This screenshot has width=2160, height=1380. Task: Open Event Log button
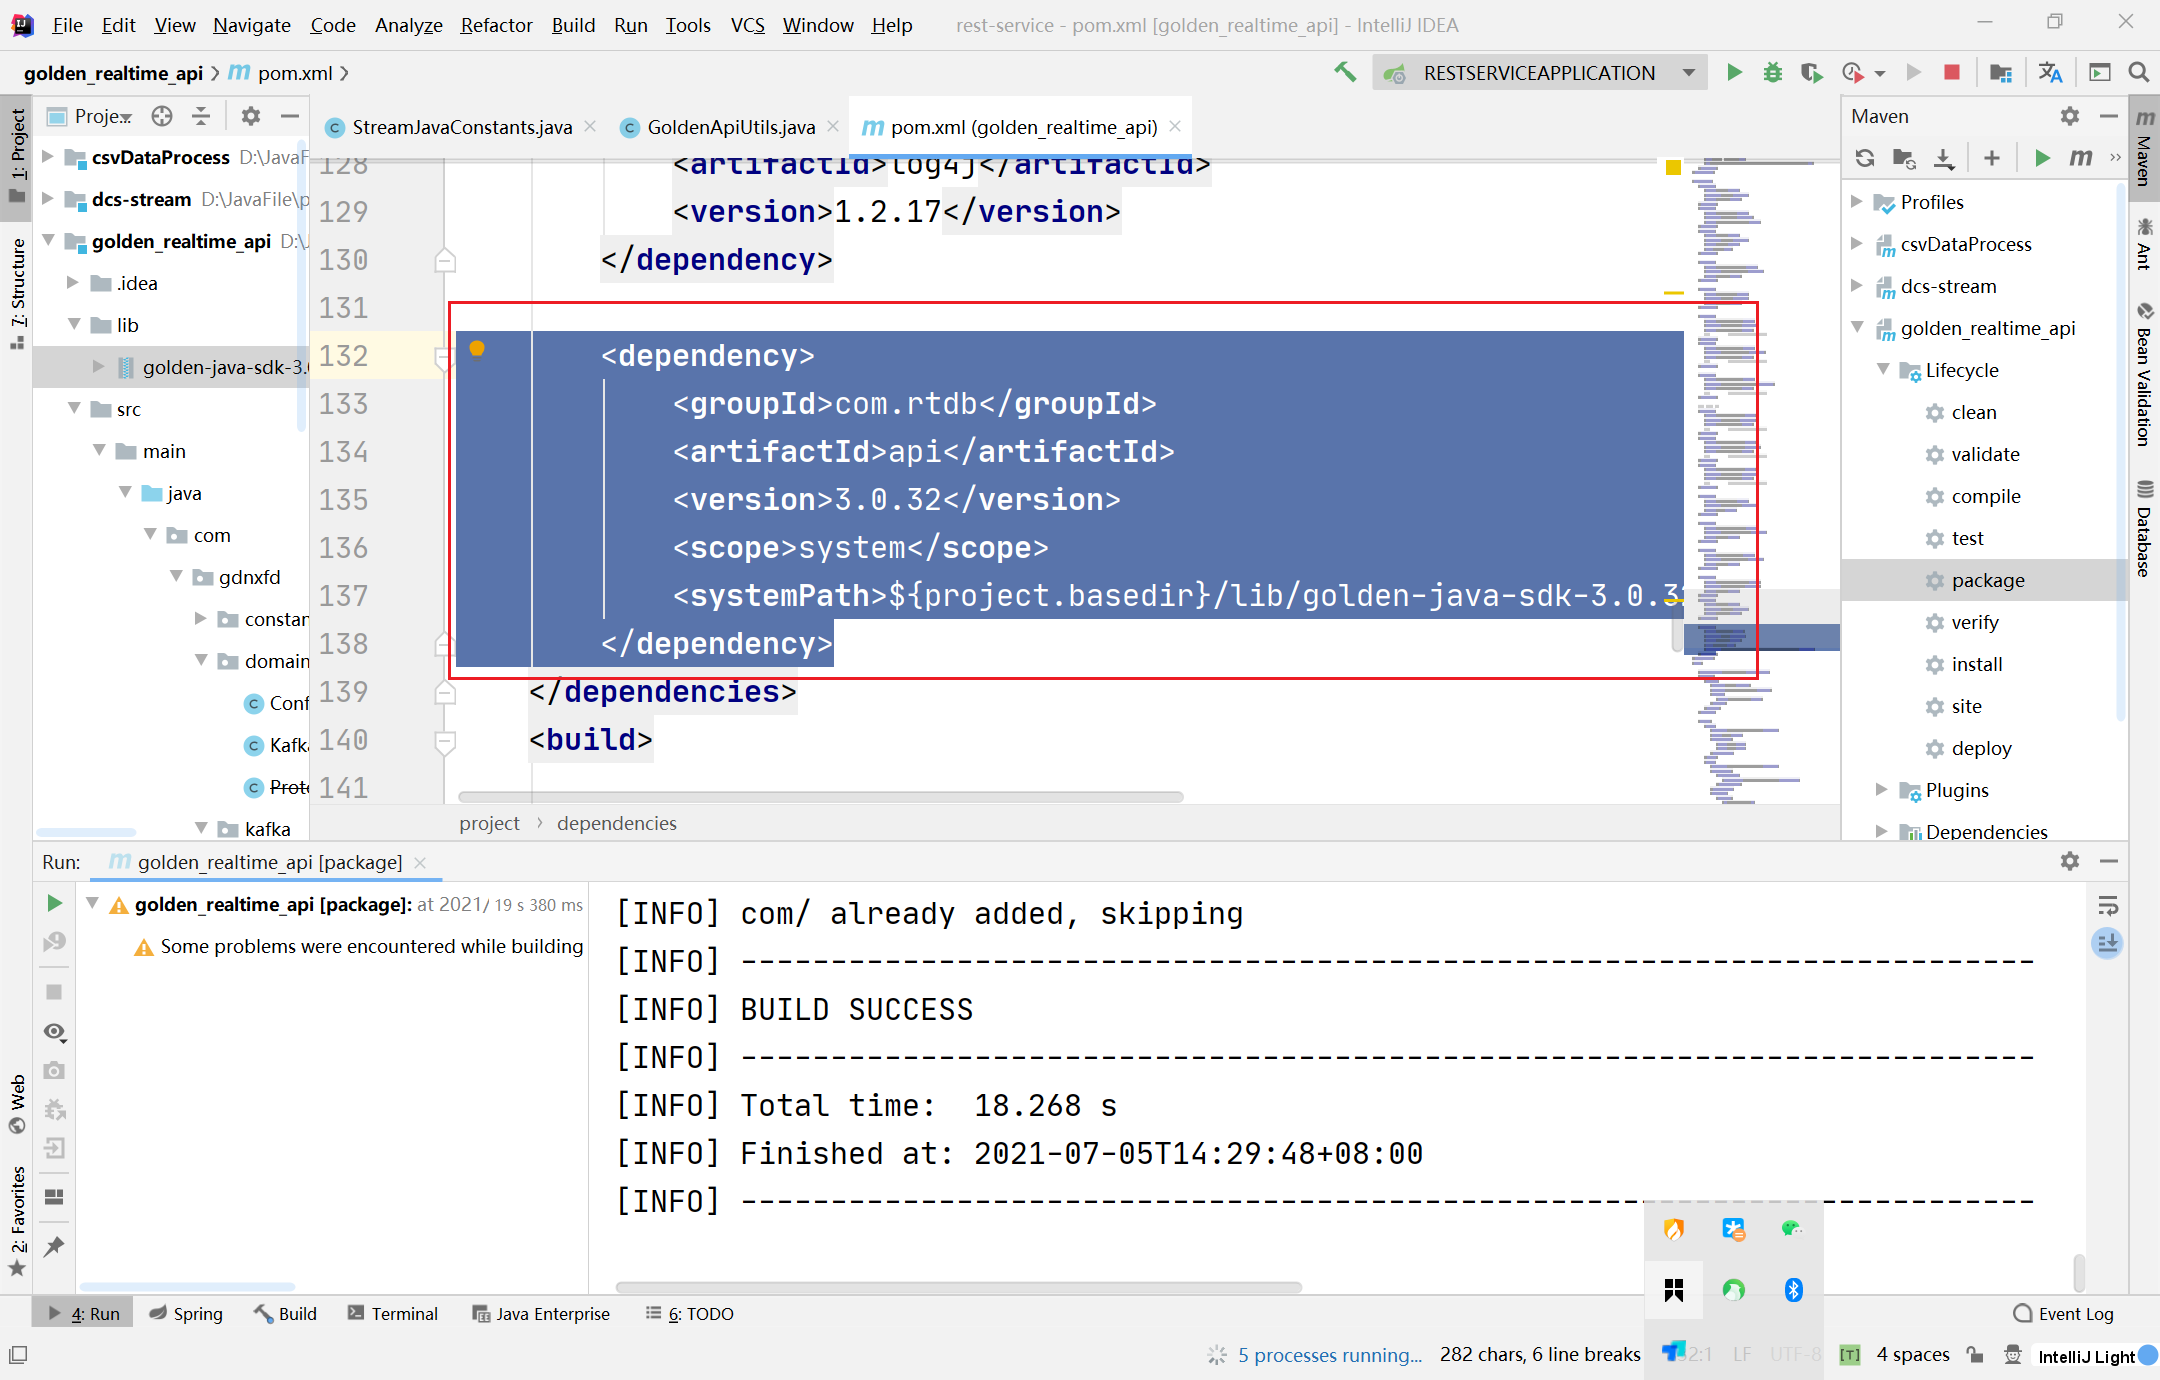coord(2063,1313)
